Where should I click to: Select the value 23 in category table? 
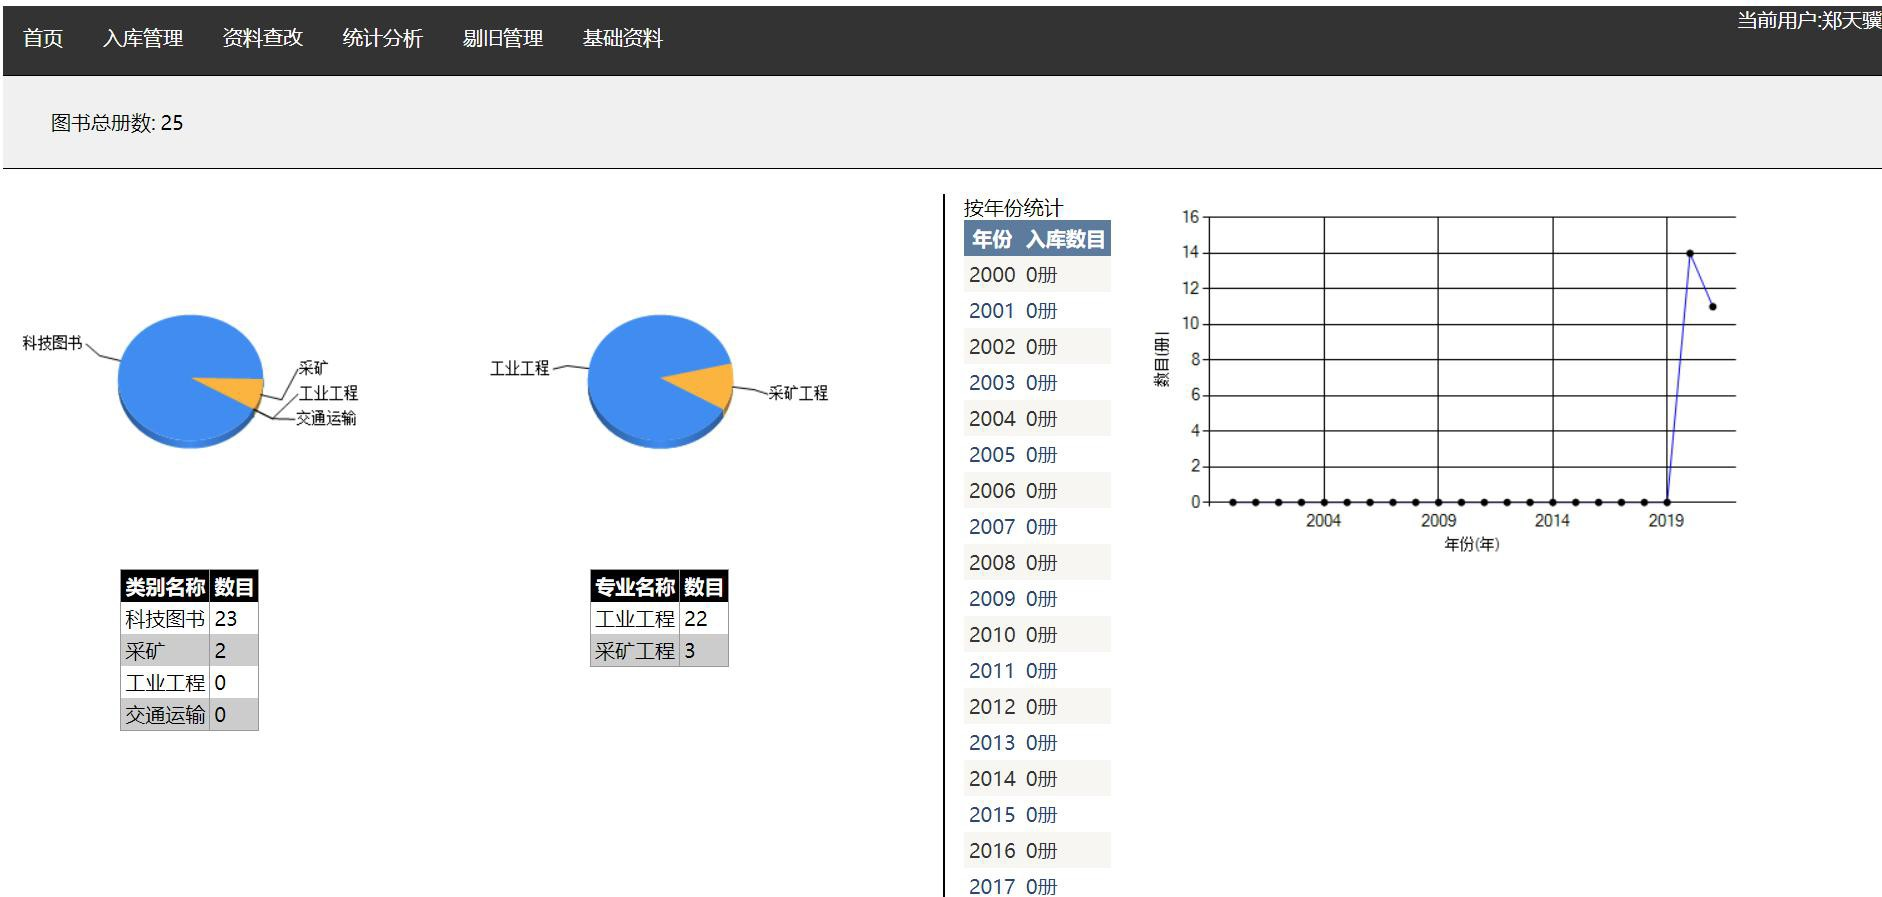[234, 619]
